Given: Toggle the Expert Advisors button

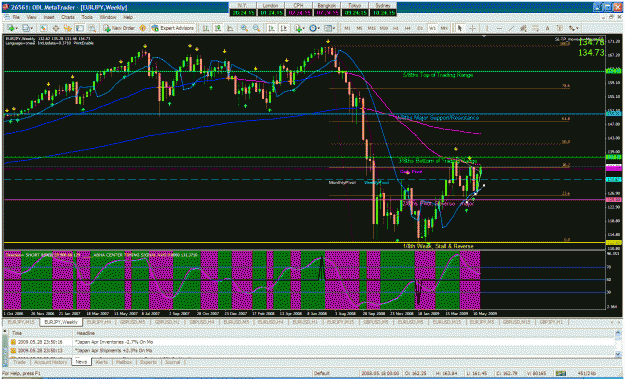Looking at the screenshot, I should click(x=172, y=28).
